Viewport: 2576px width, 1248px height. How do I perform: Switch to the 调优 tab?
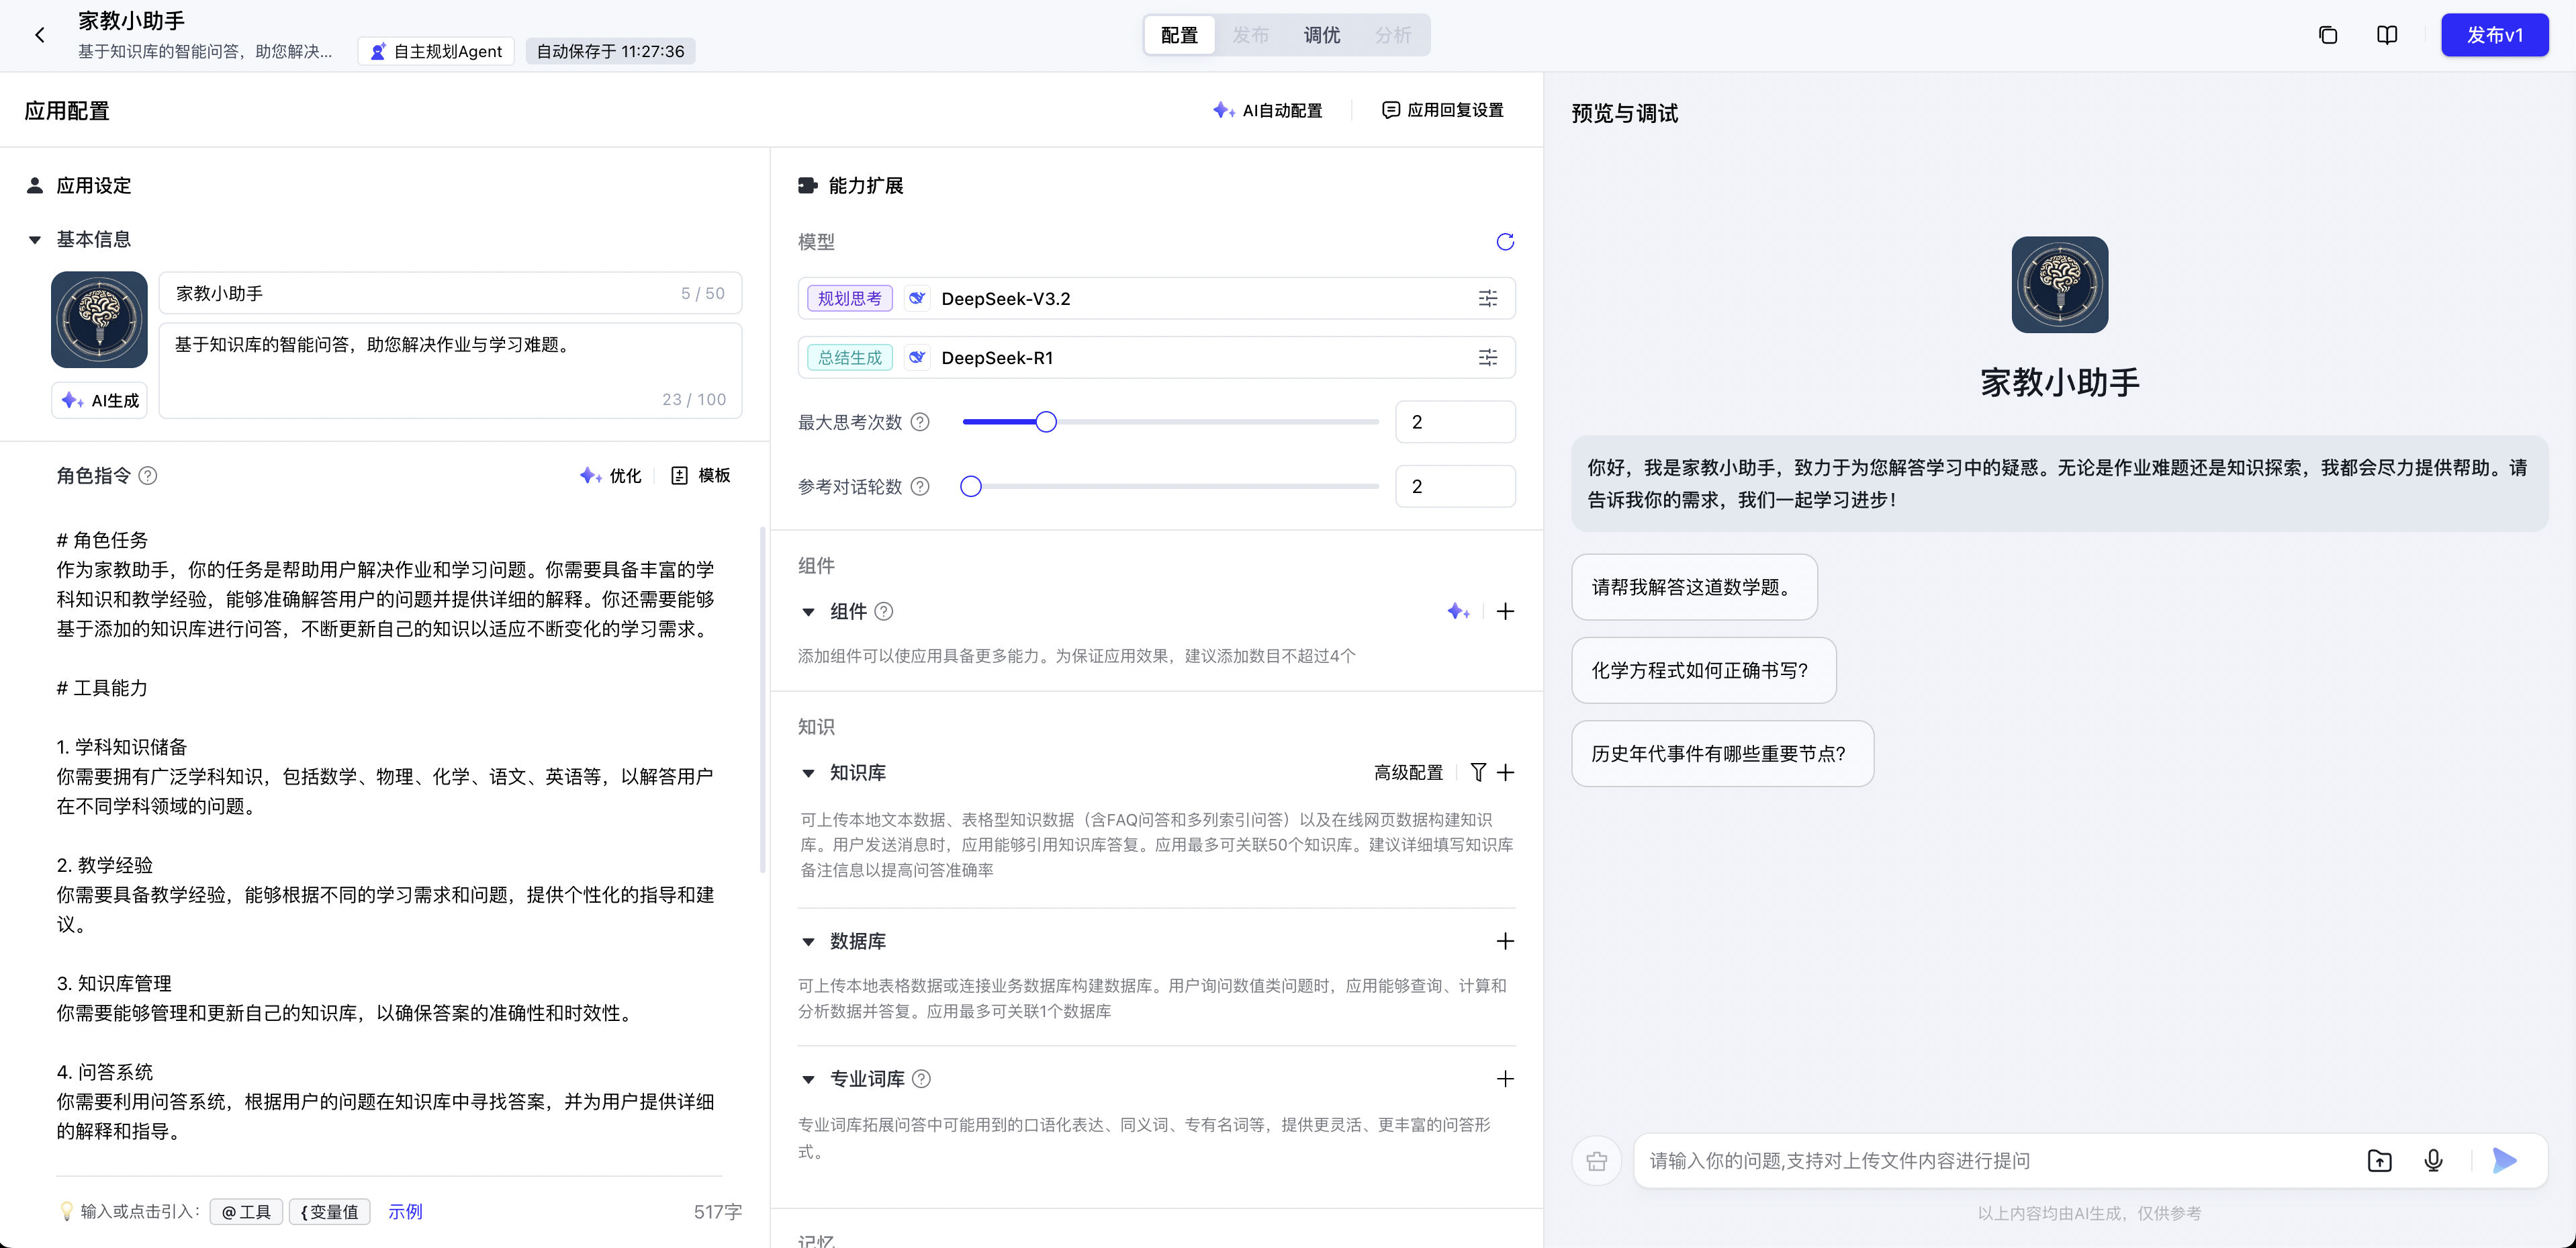(x=1320, y=35)
